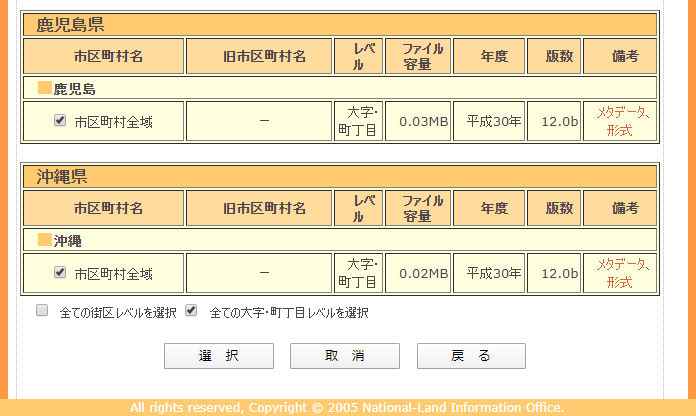Open メタデータ link in 鹿児島 row
The image size is (696, 416).
[623, 113]
